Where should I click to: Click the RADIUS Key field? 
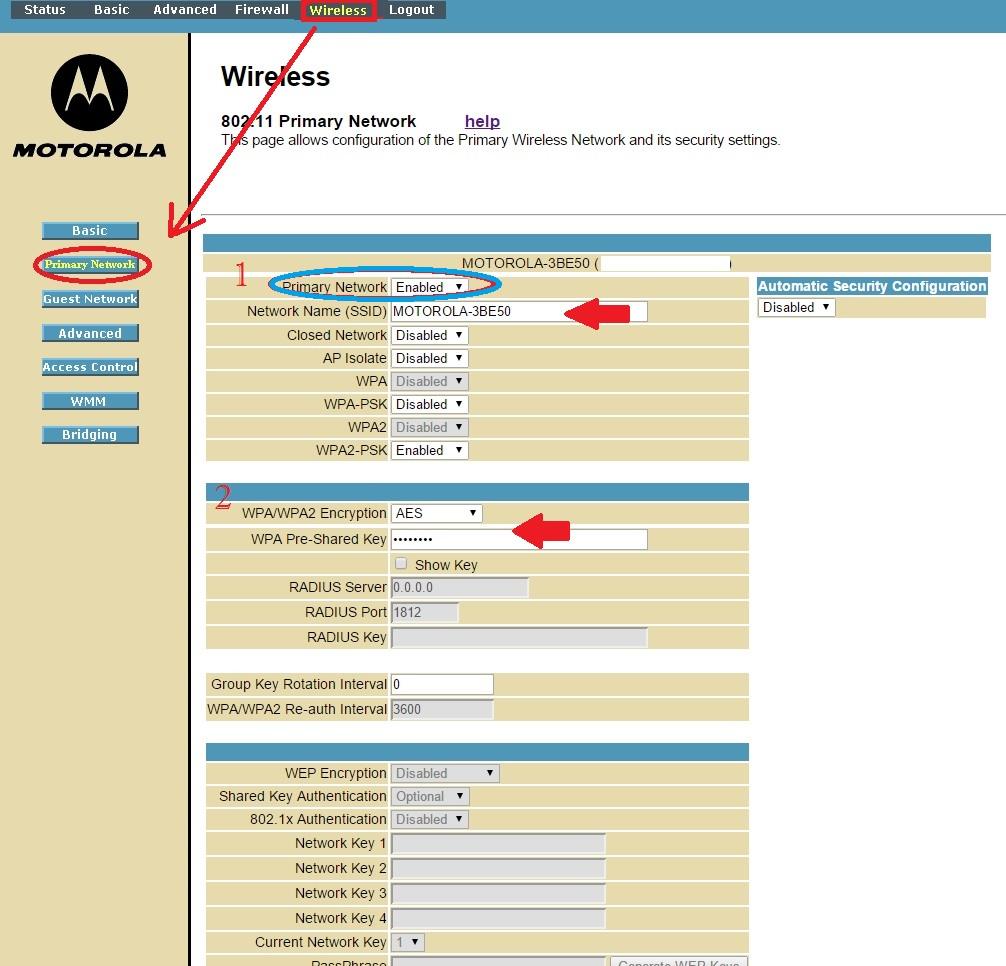519,638
